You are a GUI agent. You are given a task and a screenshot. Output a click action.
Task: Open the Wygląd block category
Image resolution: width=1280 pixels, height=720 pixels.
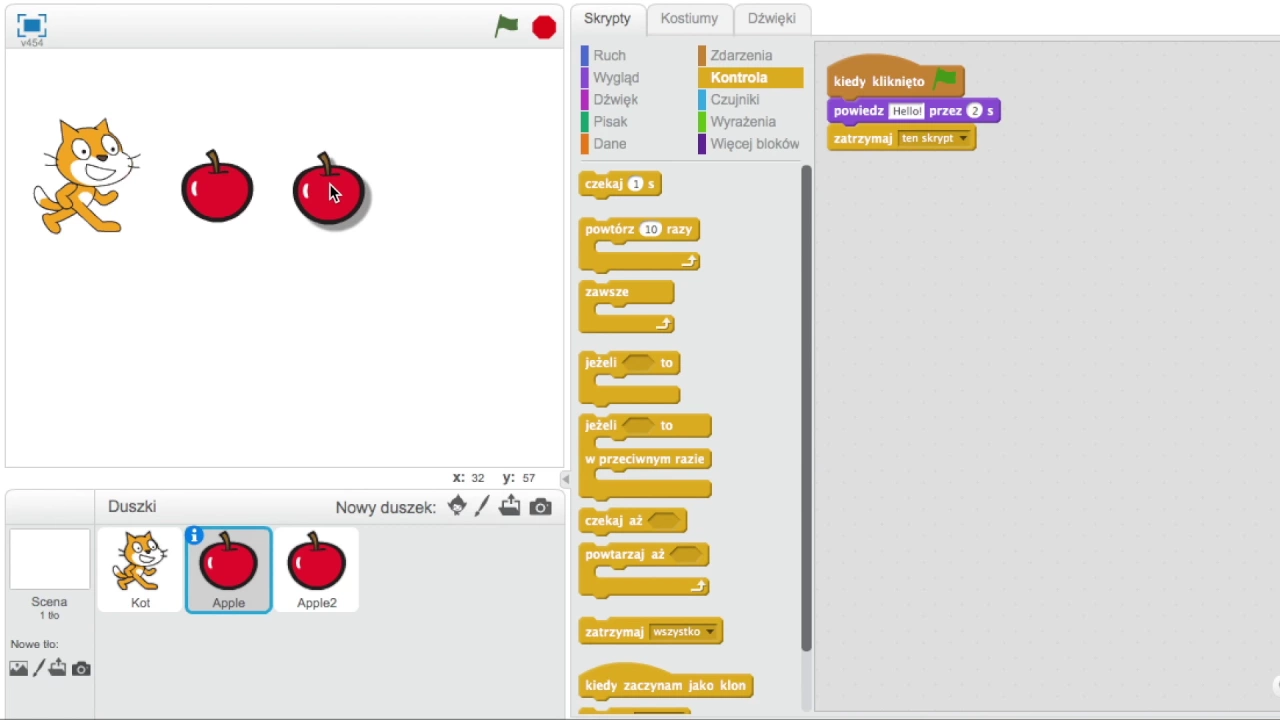coord(616,77)
